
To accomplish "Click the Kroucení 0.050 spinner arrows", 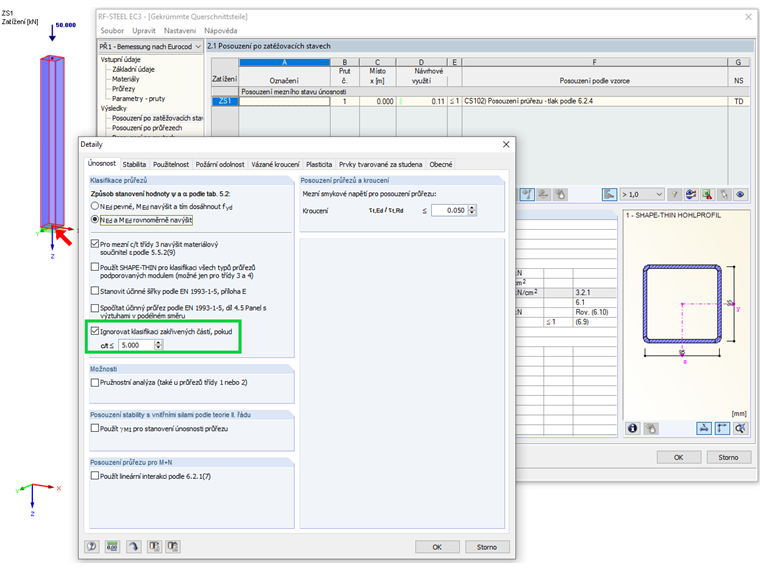I will (472, 210).
